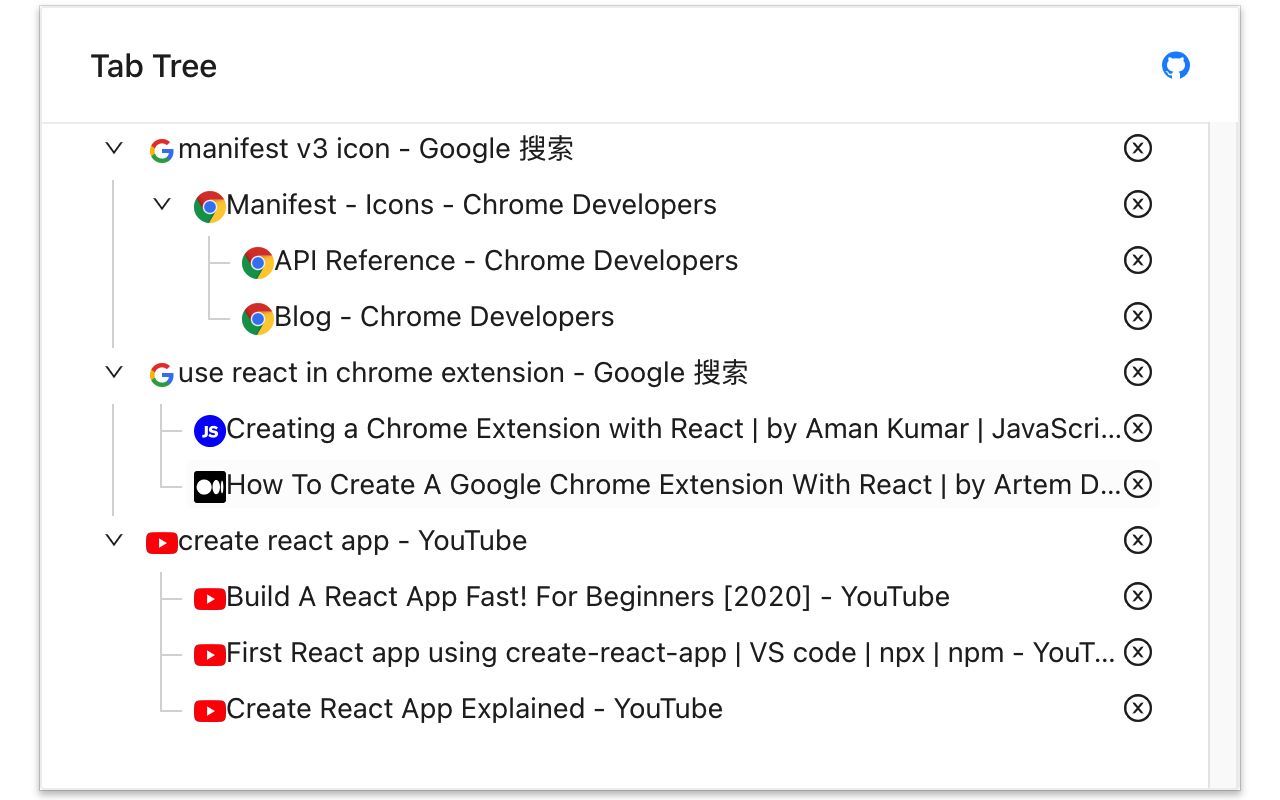Switch to API Reference - Chrome Developers tab

click(506, 261)
